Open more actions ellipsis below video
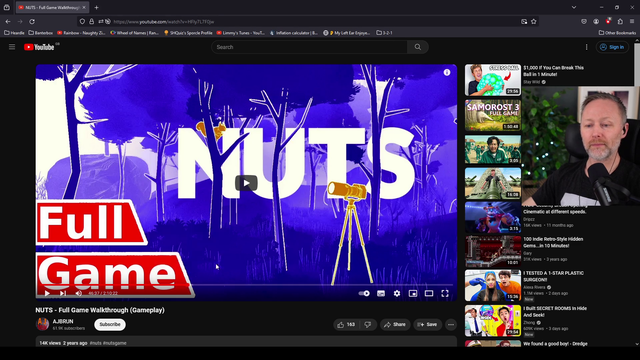 (x=451, y=324)
